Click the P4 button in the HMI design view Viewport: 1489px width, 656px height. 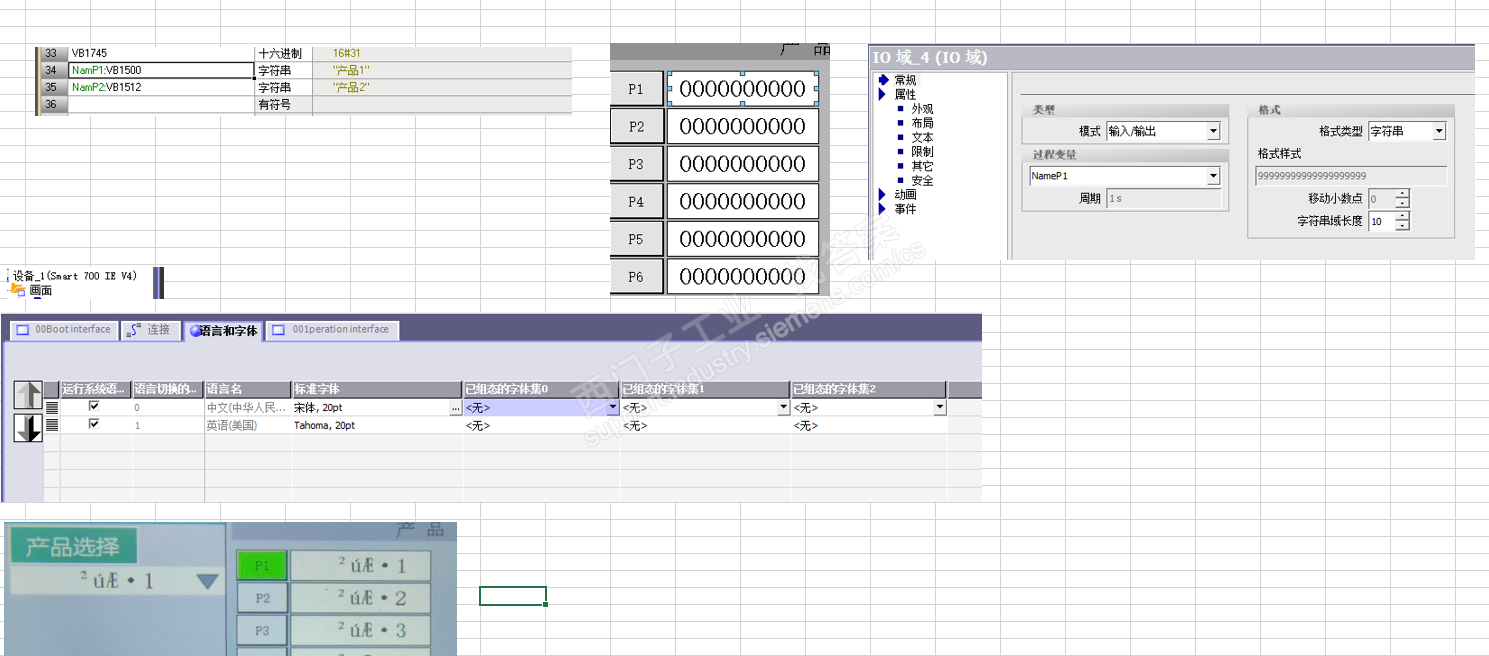pos(637,202)
